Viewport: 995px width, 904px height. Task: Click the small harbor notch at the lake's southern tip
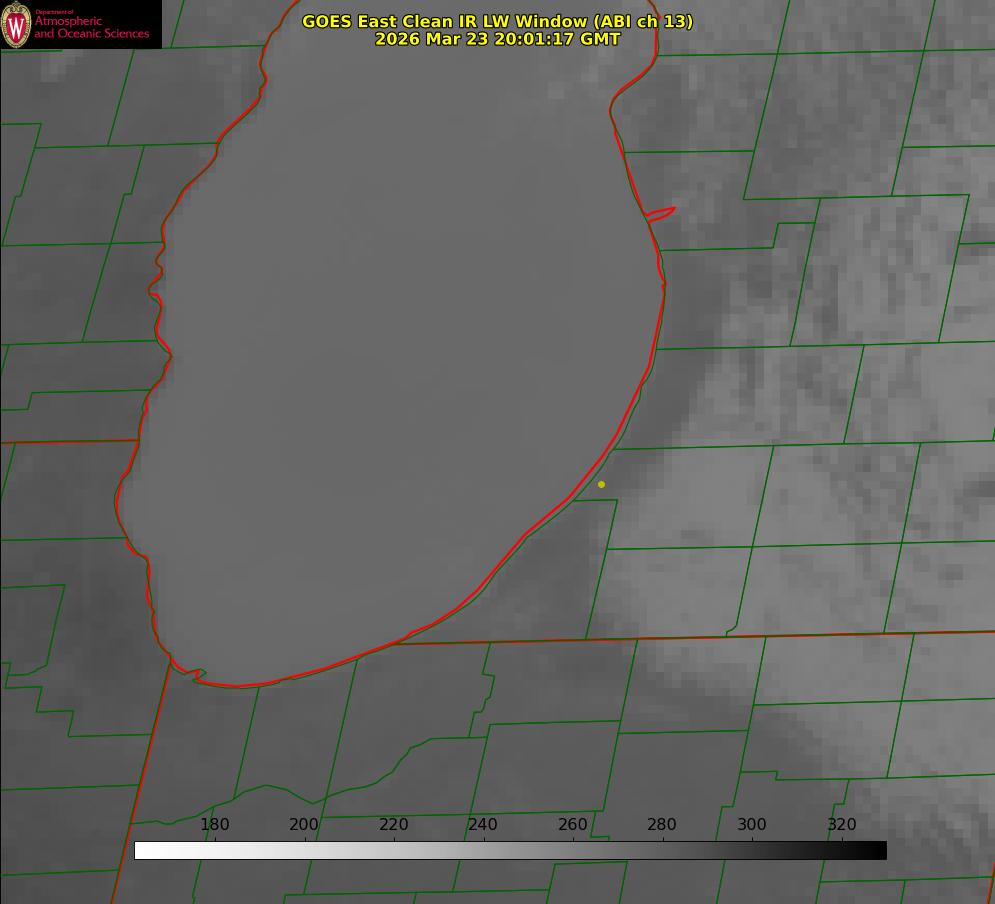pyautogui.click(x=199, y=676)
